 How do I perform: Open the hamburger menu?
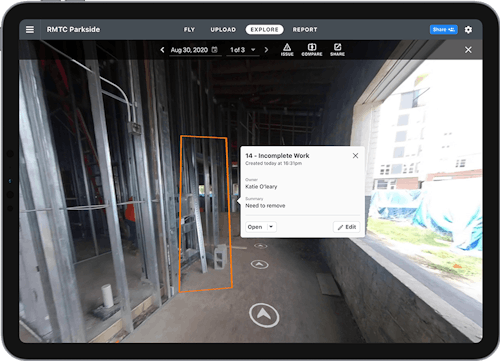click(30, 30)
